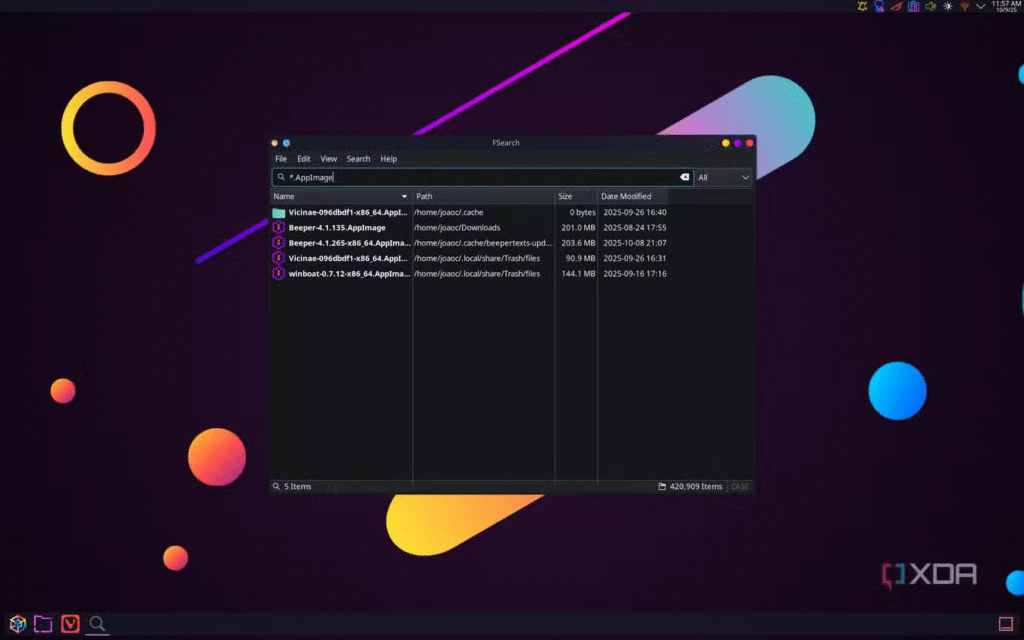Open the All filter dropdown

point(724,177)
